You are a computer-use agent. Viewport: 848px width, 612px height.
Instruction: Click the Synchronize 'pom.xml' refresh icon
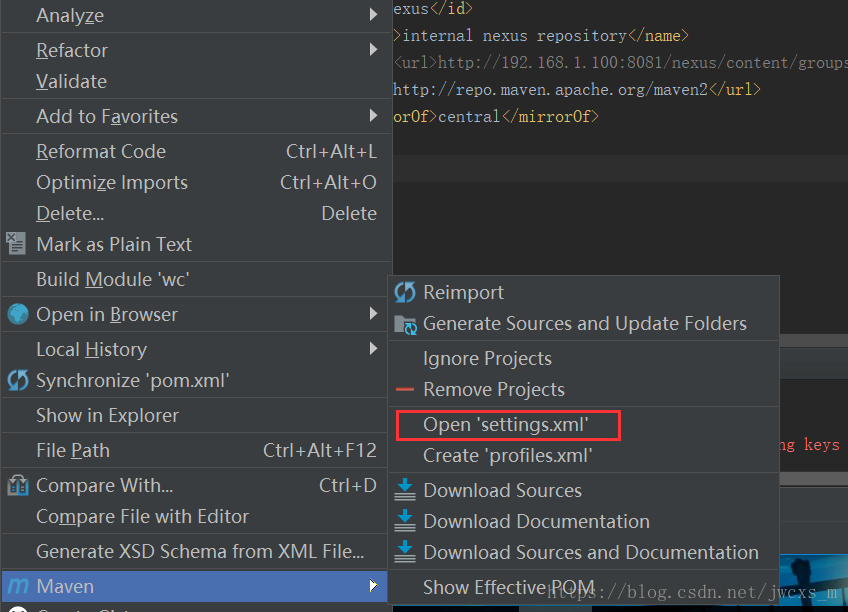(x=18, y=381)
